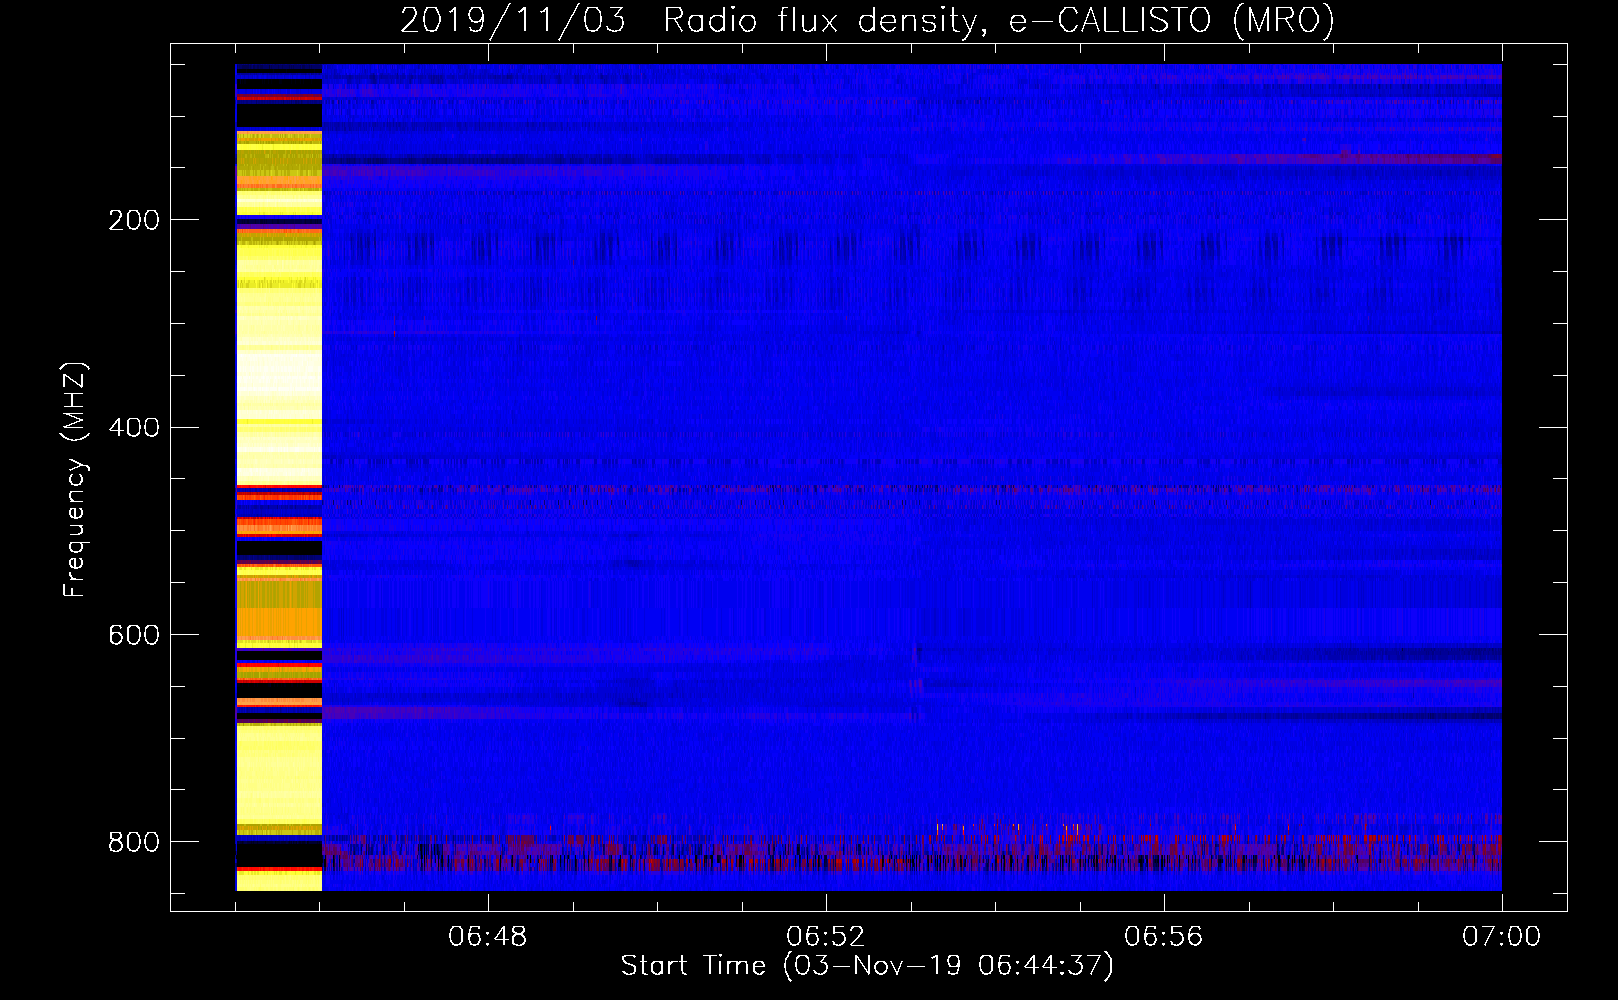This screenshot has height=1000, width=1618.
Task: Click the 600 frequency tick label
Action: (x=133, y=636)
